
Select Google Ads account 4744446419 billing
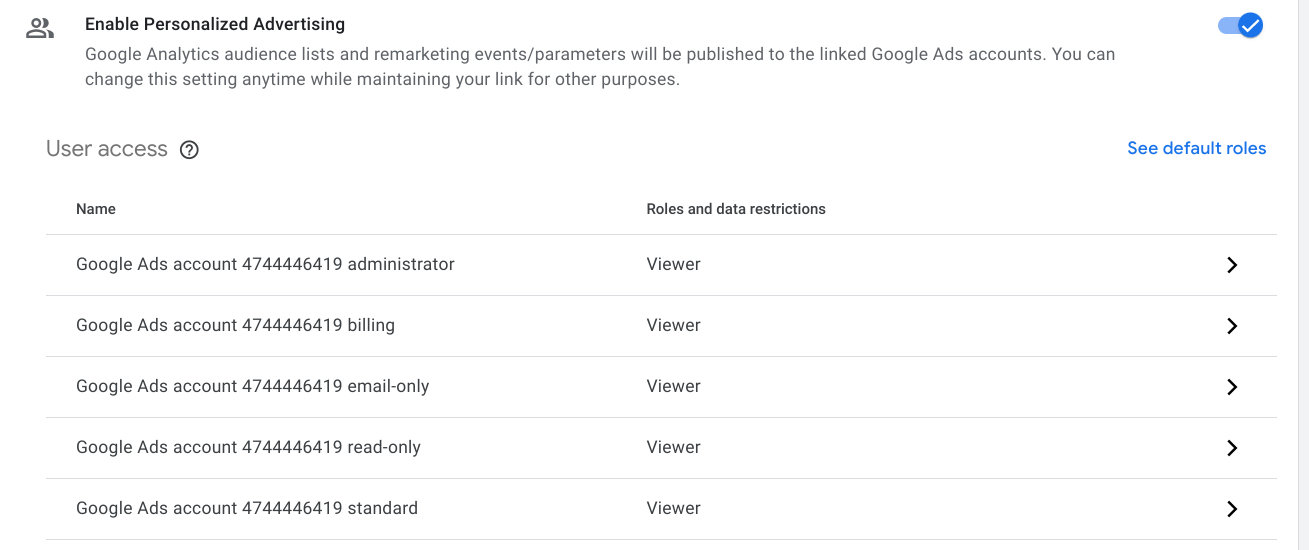click(x=235, y=325)
